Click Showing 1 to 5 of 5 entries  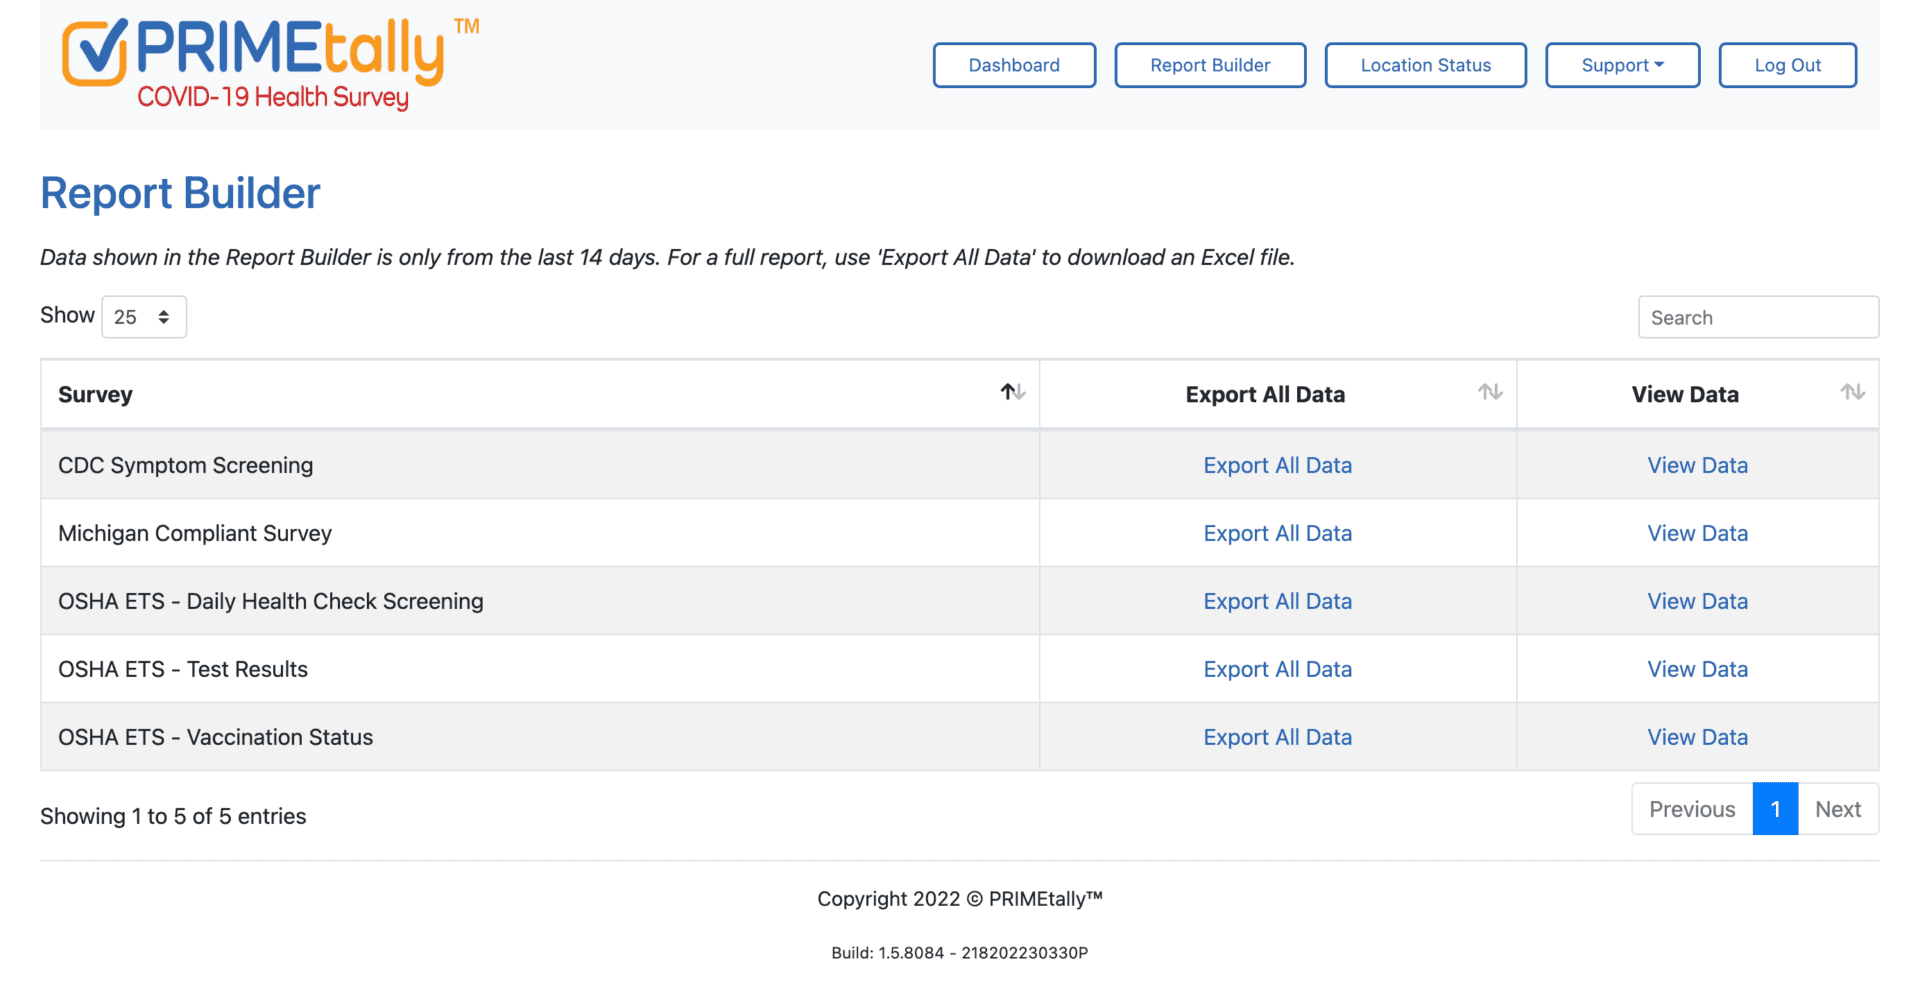[x=173, y=816]
